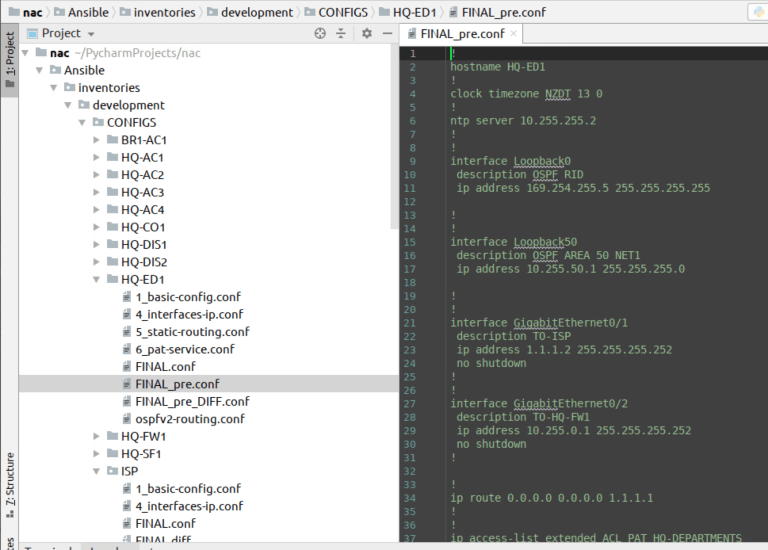Click FINAL_pre.conf in the breadcrumb bar

point(497,12)
